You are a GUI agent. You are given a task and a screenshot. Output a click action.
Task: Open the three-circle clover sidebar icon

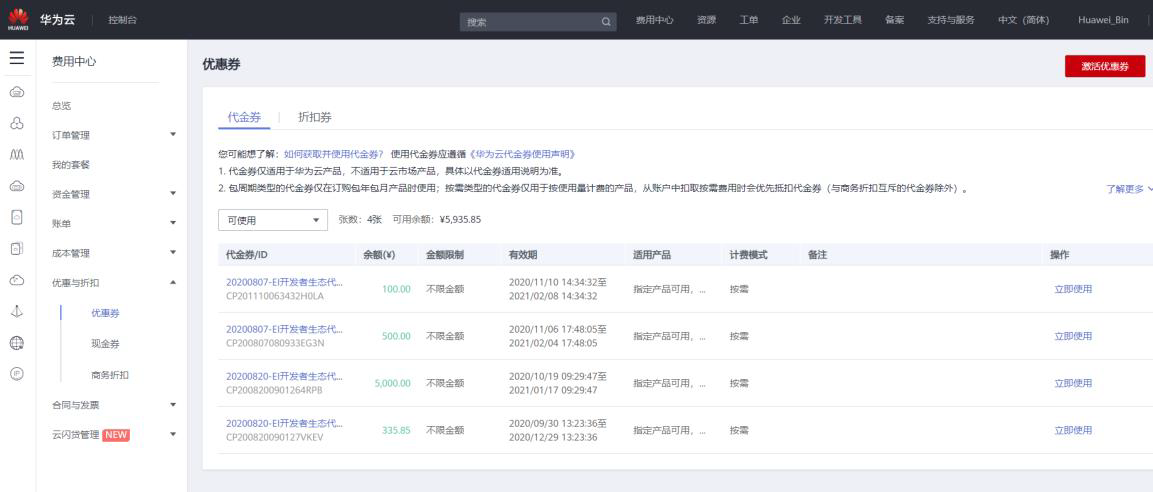tap(17, 124)
